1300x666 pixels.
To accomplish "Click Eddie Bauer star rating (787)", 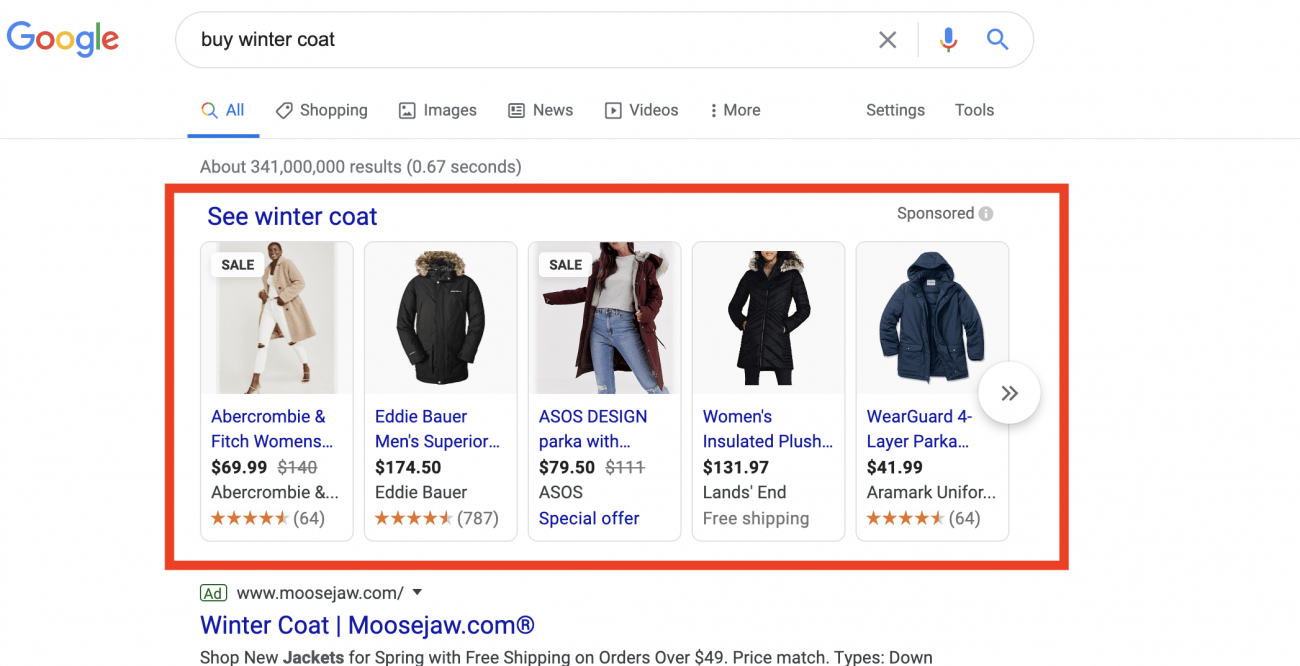I will point(437,518).
